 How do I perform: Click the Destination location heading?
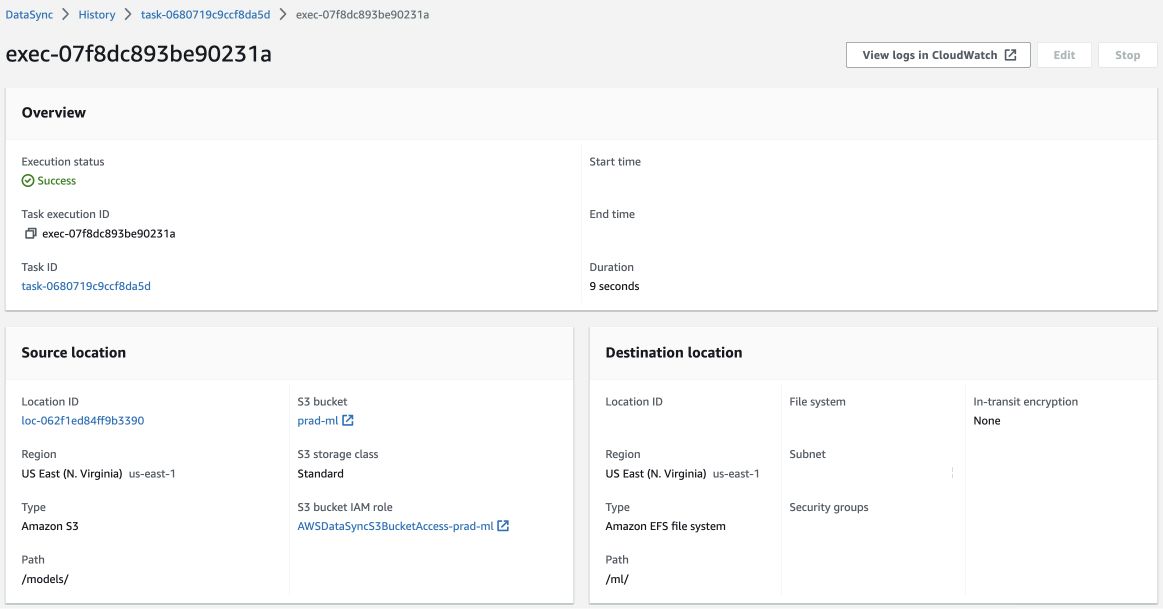coord(673,353)
